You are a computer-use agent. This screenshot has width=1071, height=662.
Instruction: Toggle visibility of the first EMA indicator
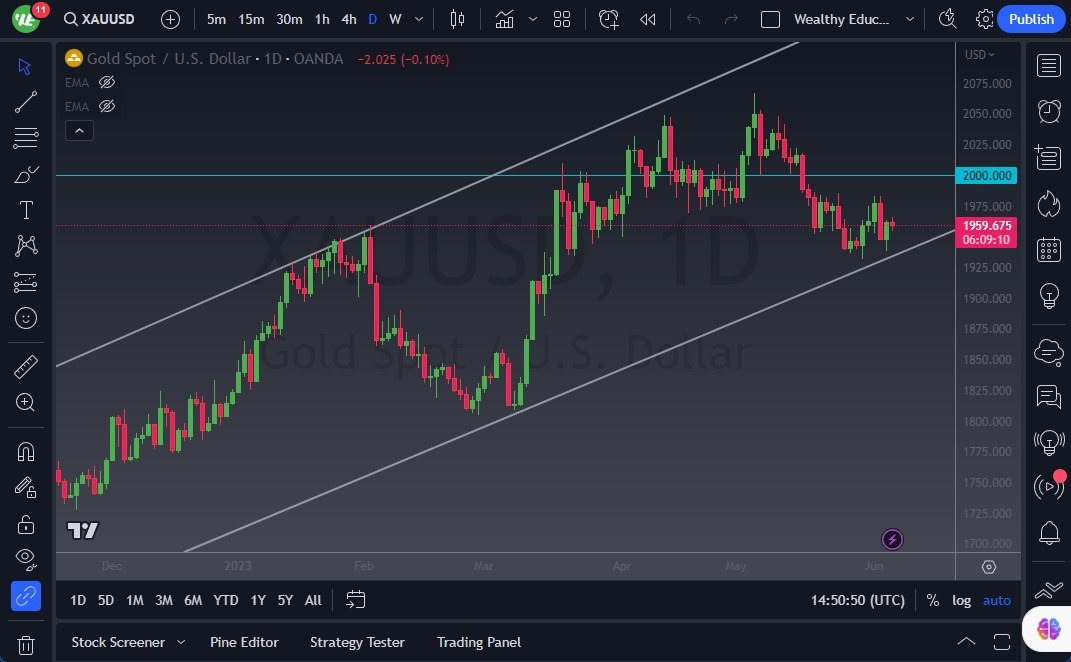click(107, 82)
